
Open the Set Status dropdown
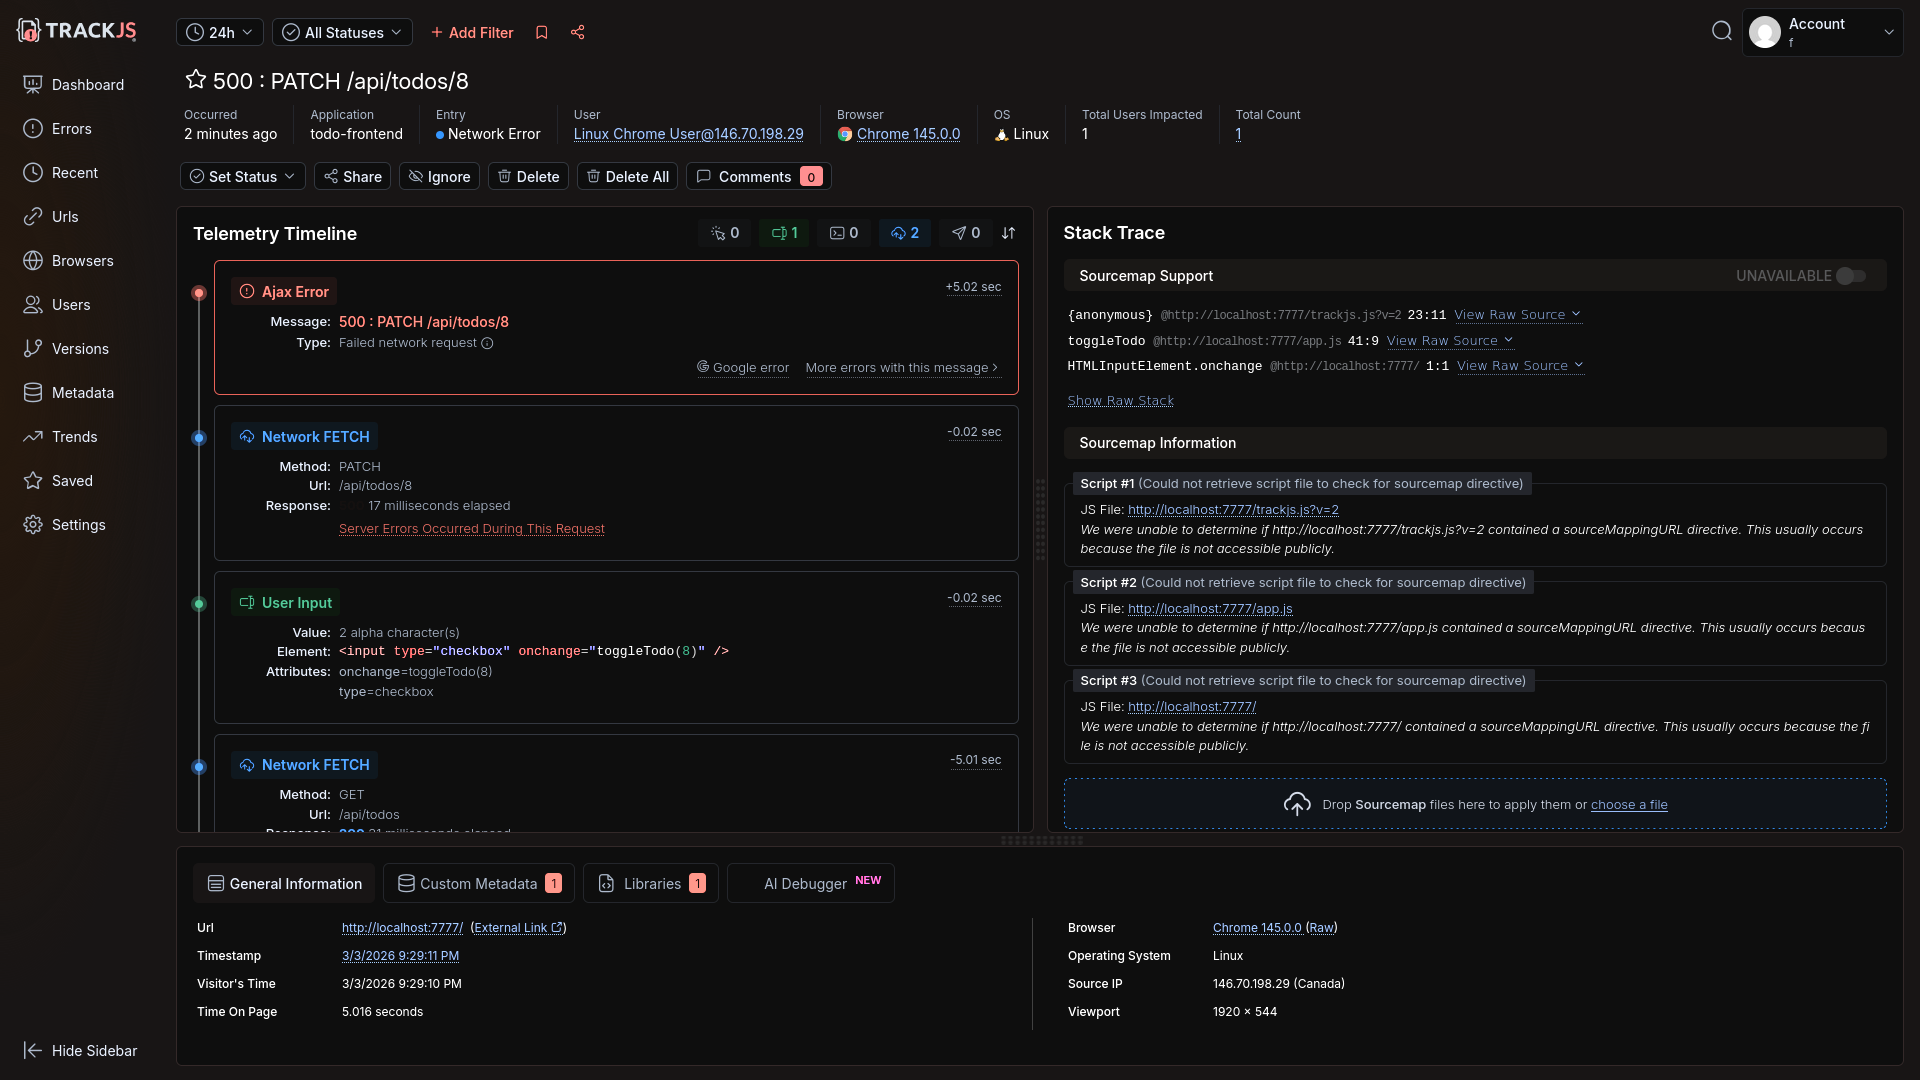tap(243, 177)
